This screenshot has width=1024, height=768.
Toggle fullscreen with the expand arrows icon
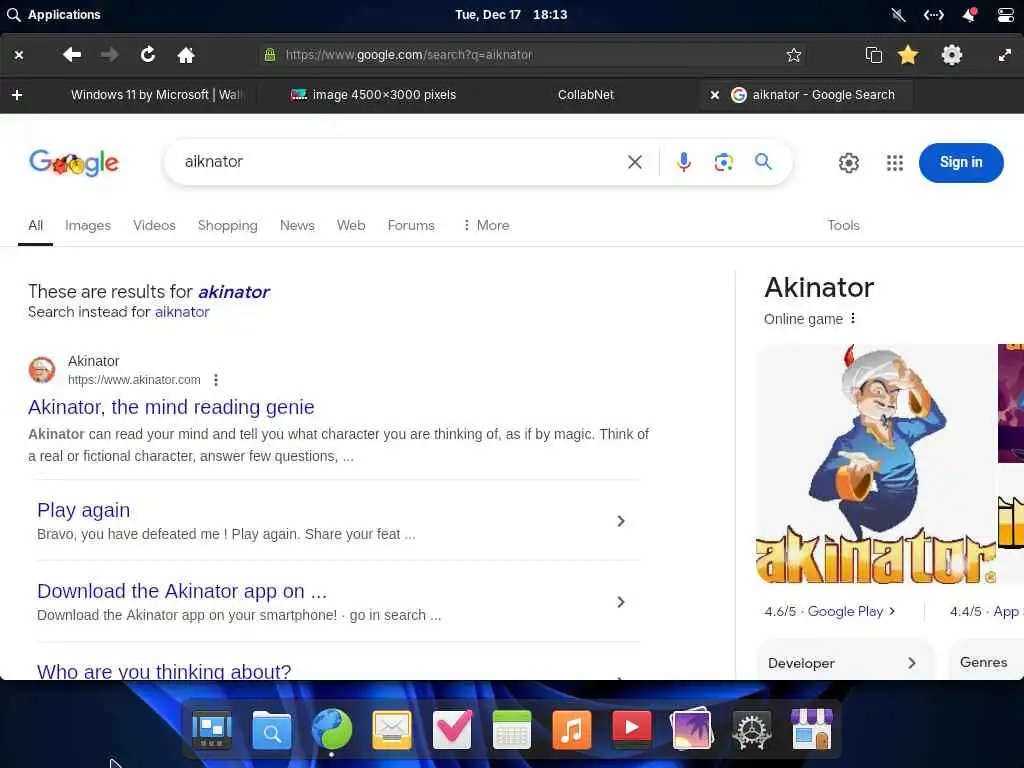[1005, 56]
